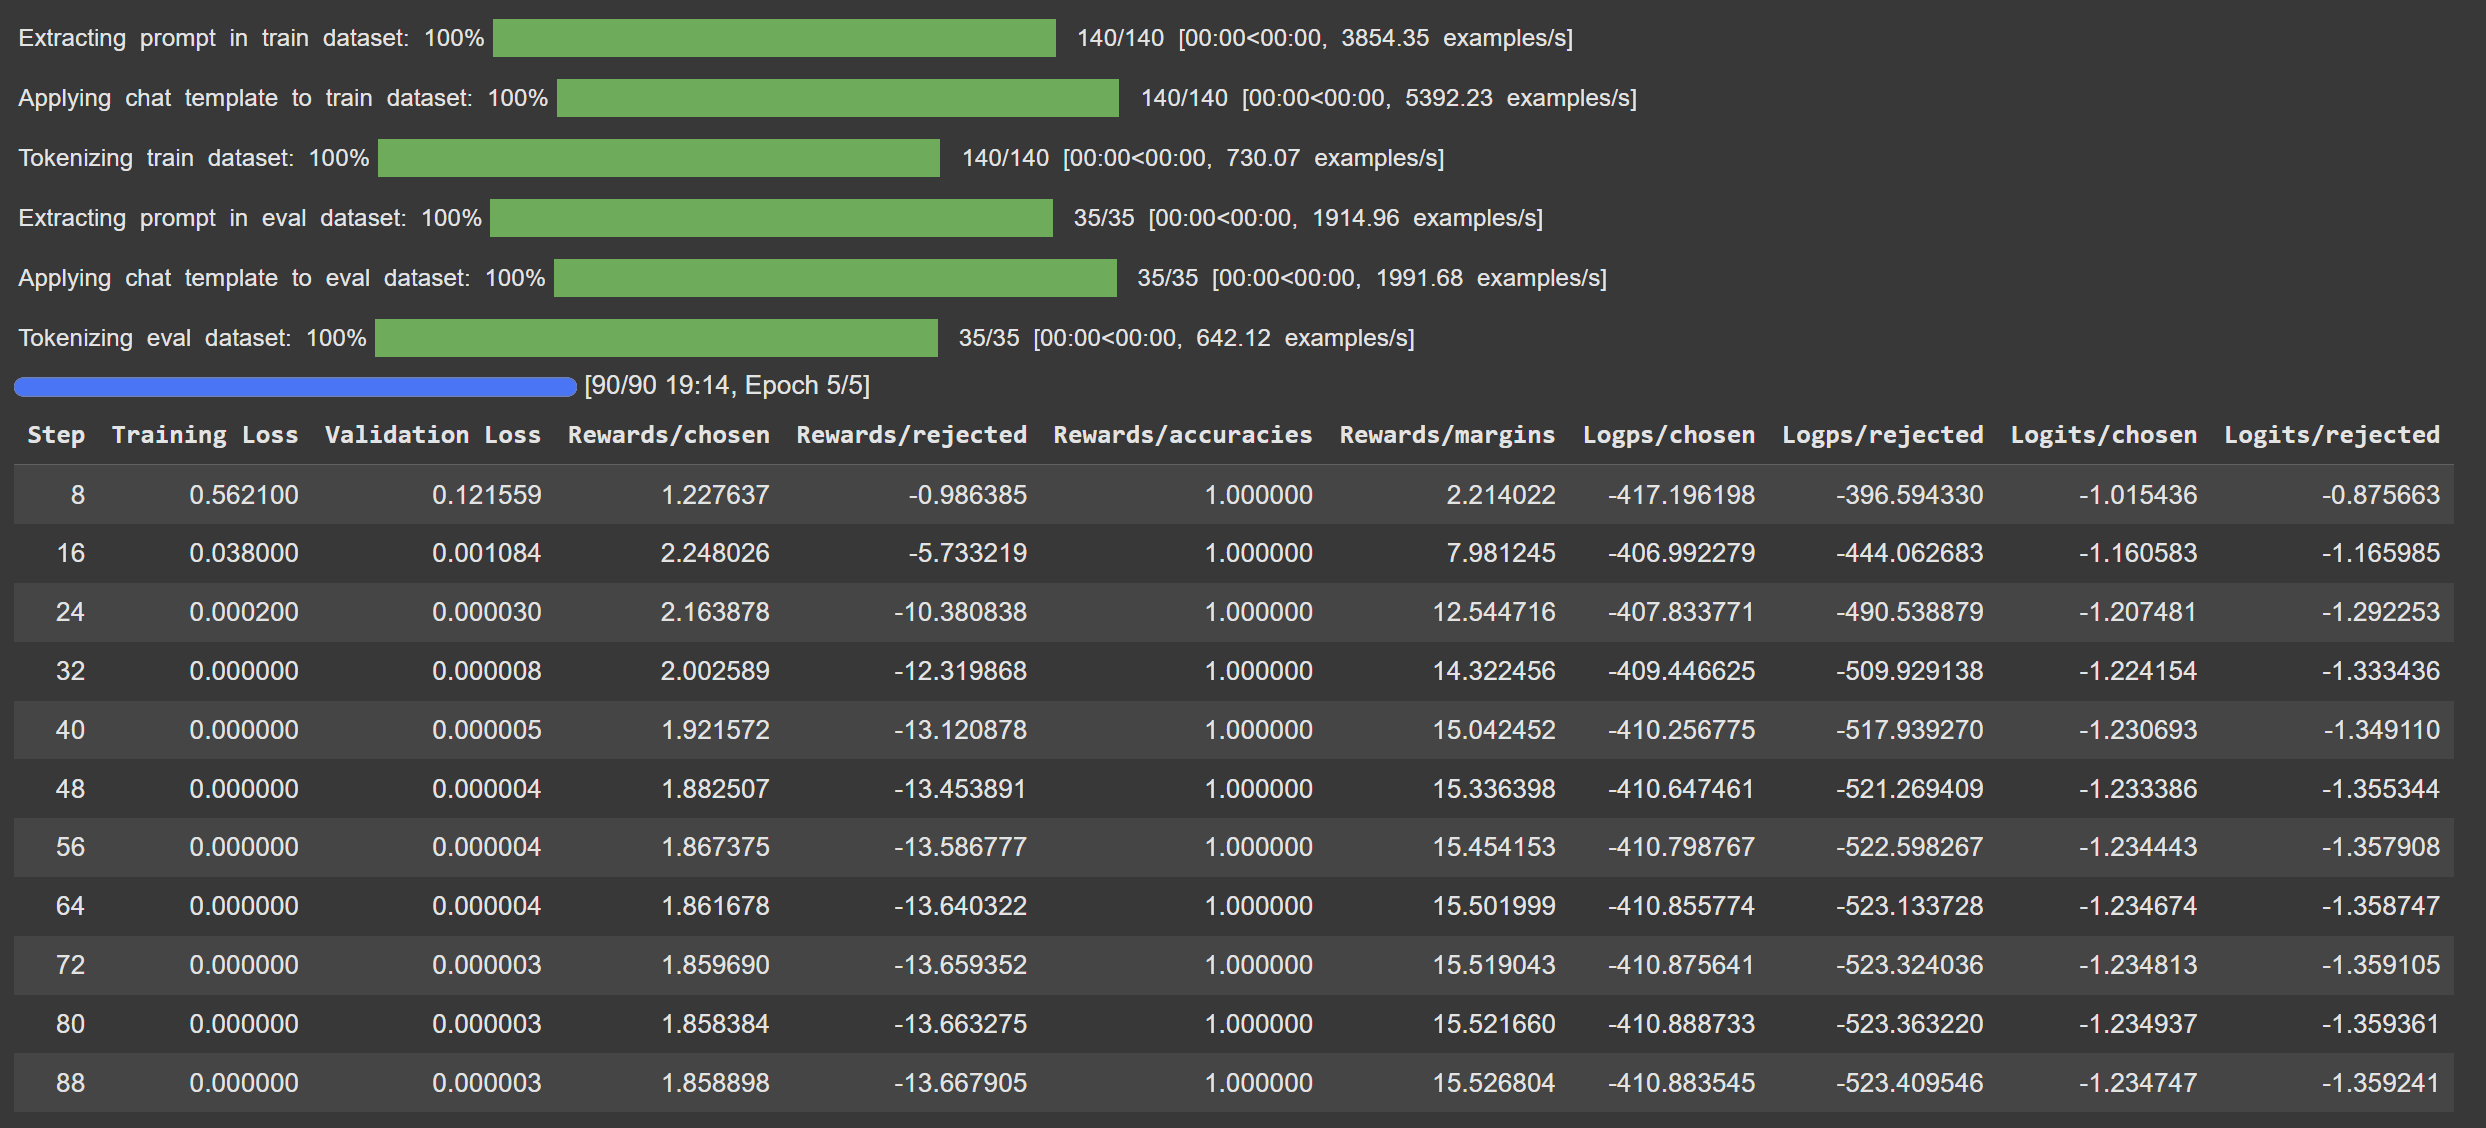This screenshot has width=2486, height=1128.
Task: Click the Rewards/chosen column header
Action: point(668,435)
